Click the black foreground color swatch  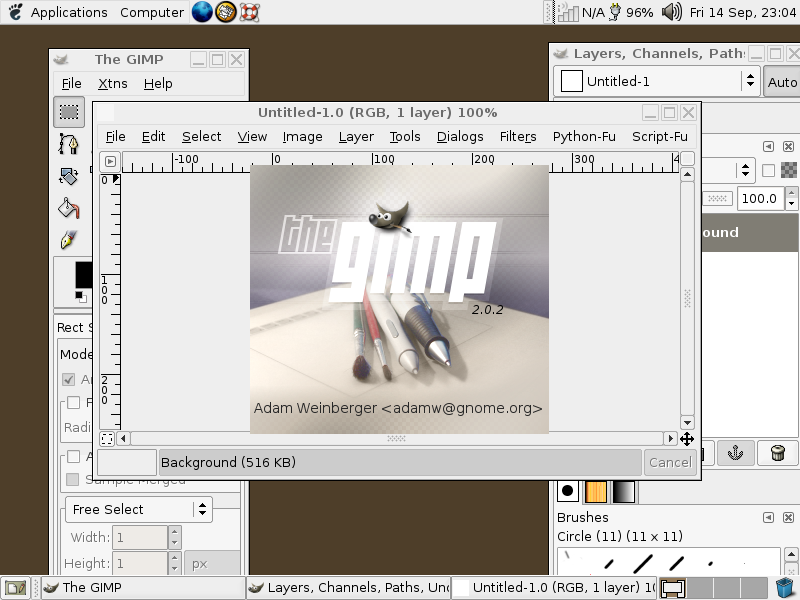84,276
